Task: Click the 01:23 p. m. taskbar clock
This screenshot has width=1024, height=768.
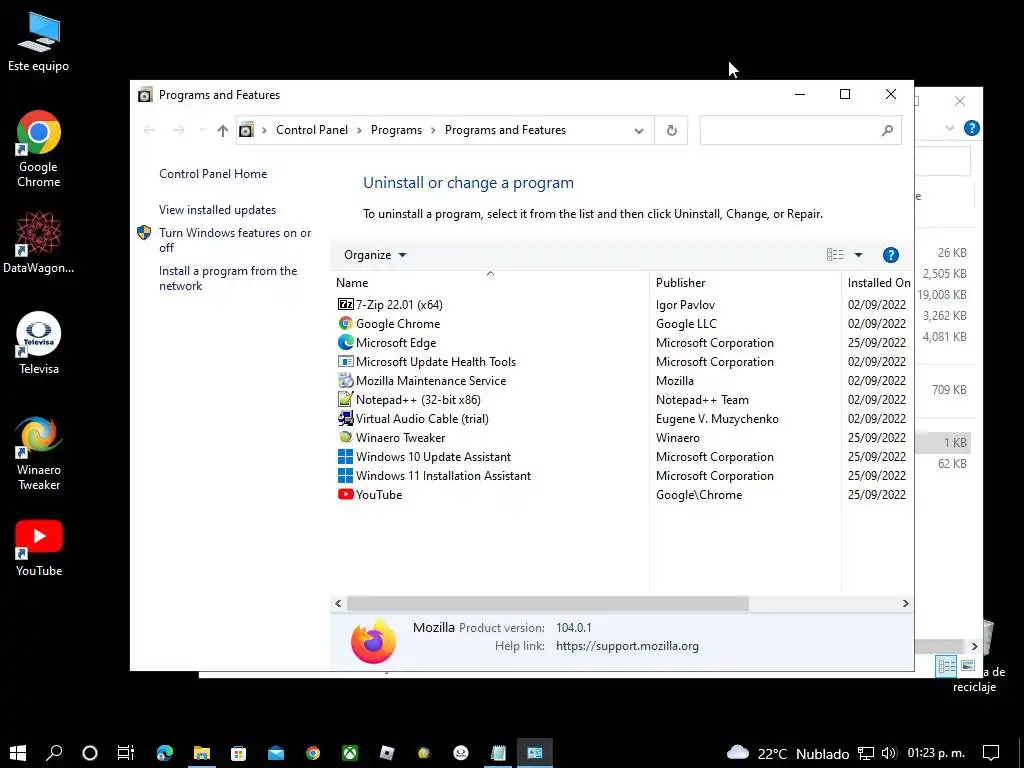Action: (x=936, y=753)
